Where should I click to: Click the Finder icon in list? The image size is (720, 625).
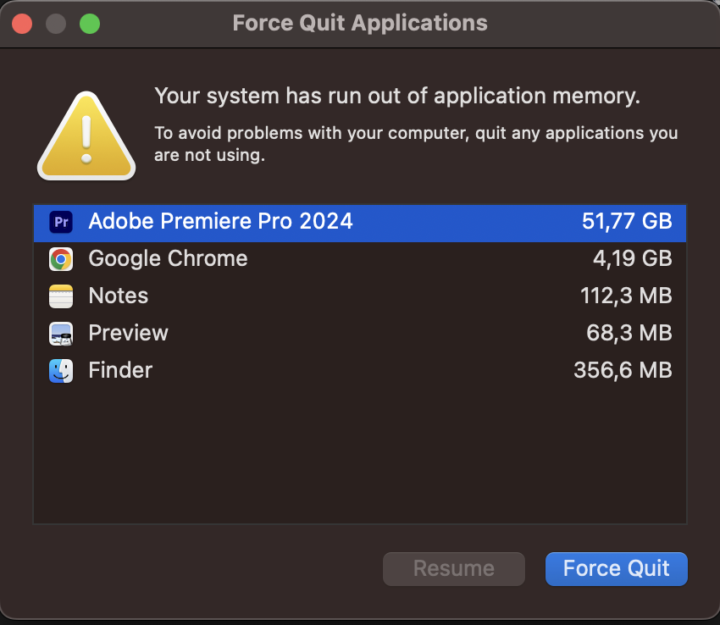coord(61,370)
